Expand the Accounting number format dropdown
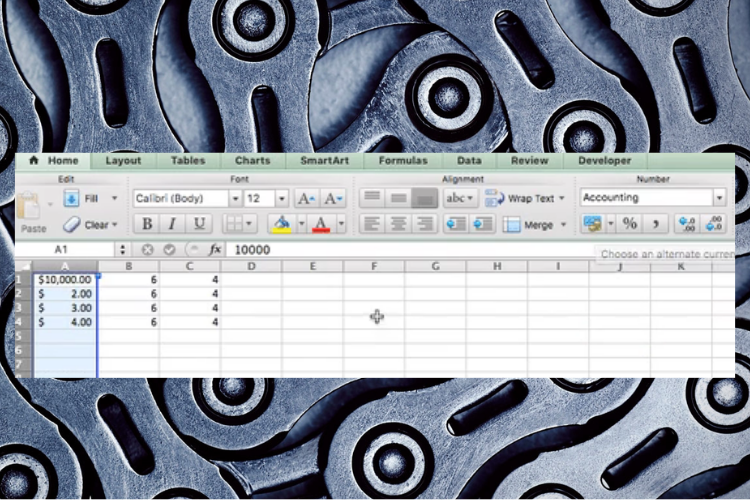 719,198
